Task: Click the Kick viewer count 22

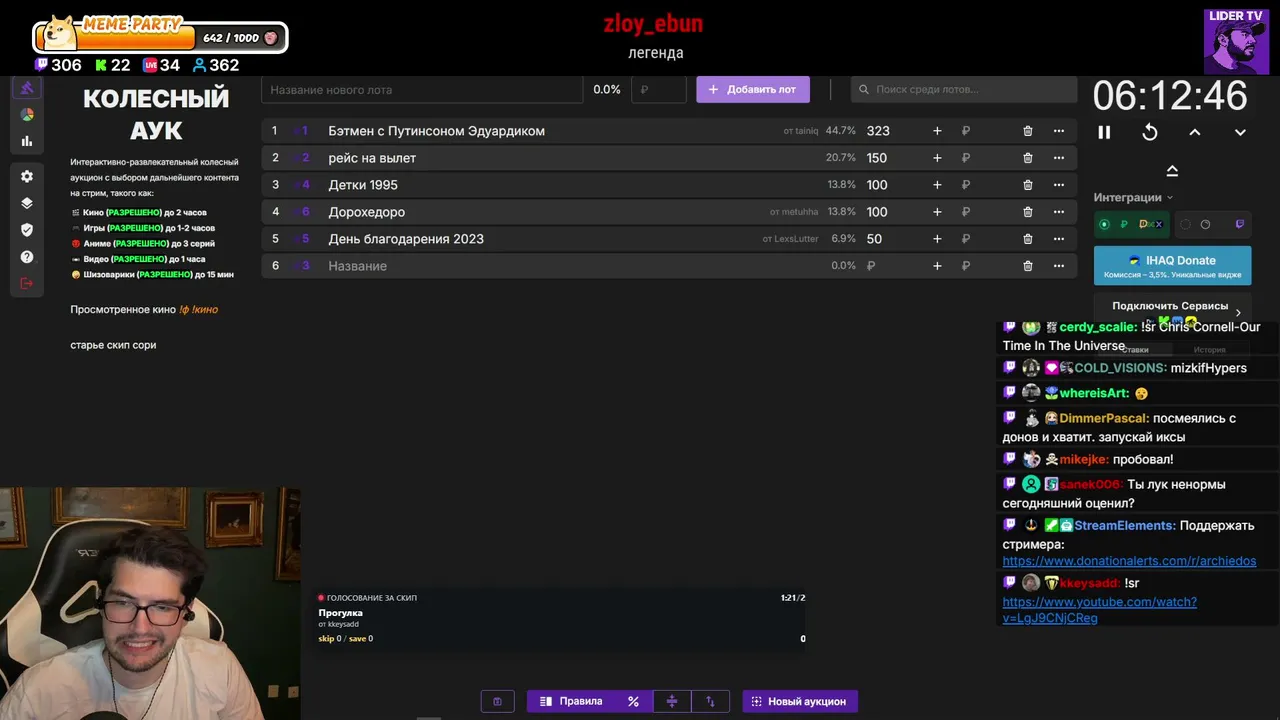Action: tap(113, 65)
